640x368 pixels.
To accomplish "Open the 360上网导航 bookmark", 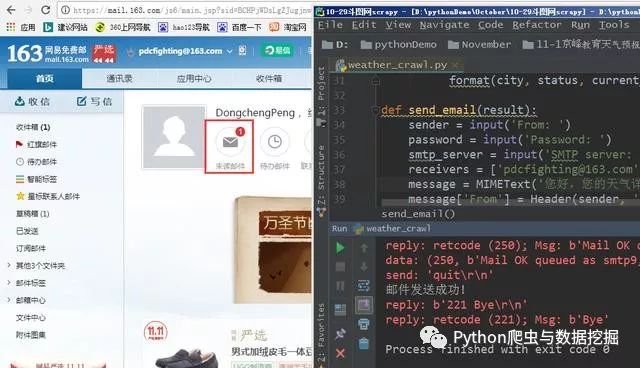I will [x=122, y=27].
